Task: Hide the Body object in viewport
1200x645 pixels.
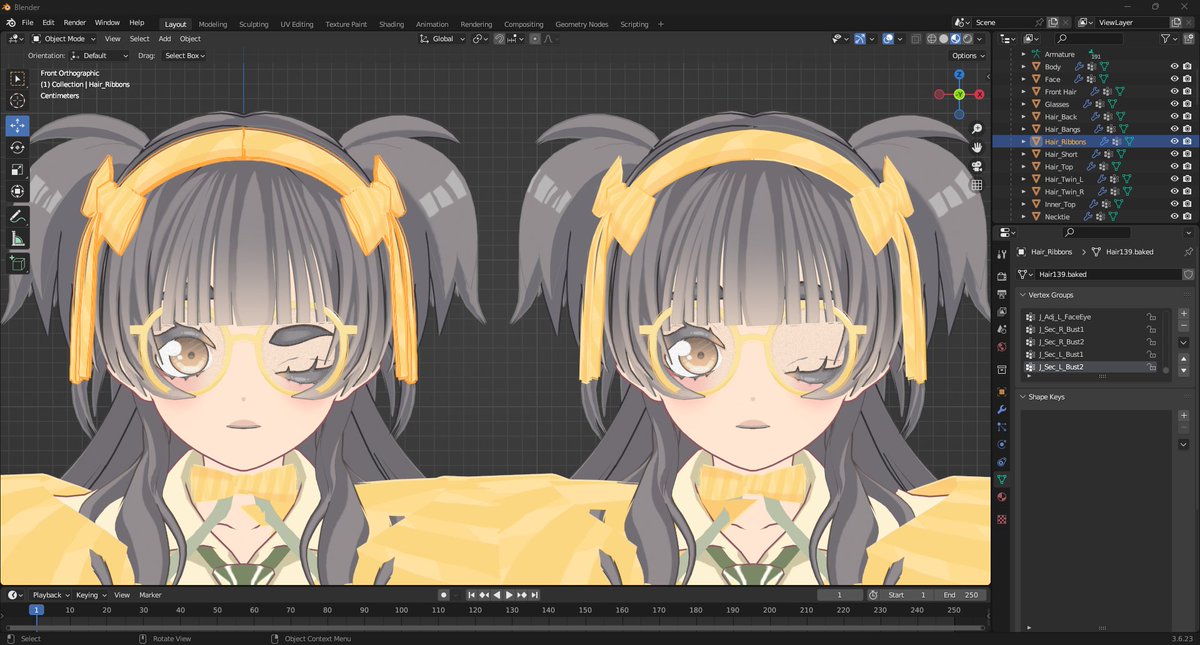Action: (x=1174, y=66)
